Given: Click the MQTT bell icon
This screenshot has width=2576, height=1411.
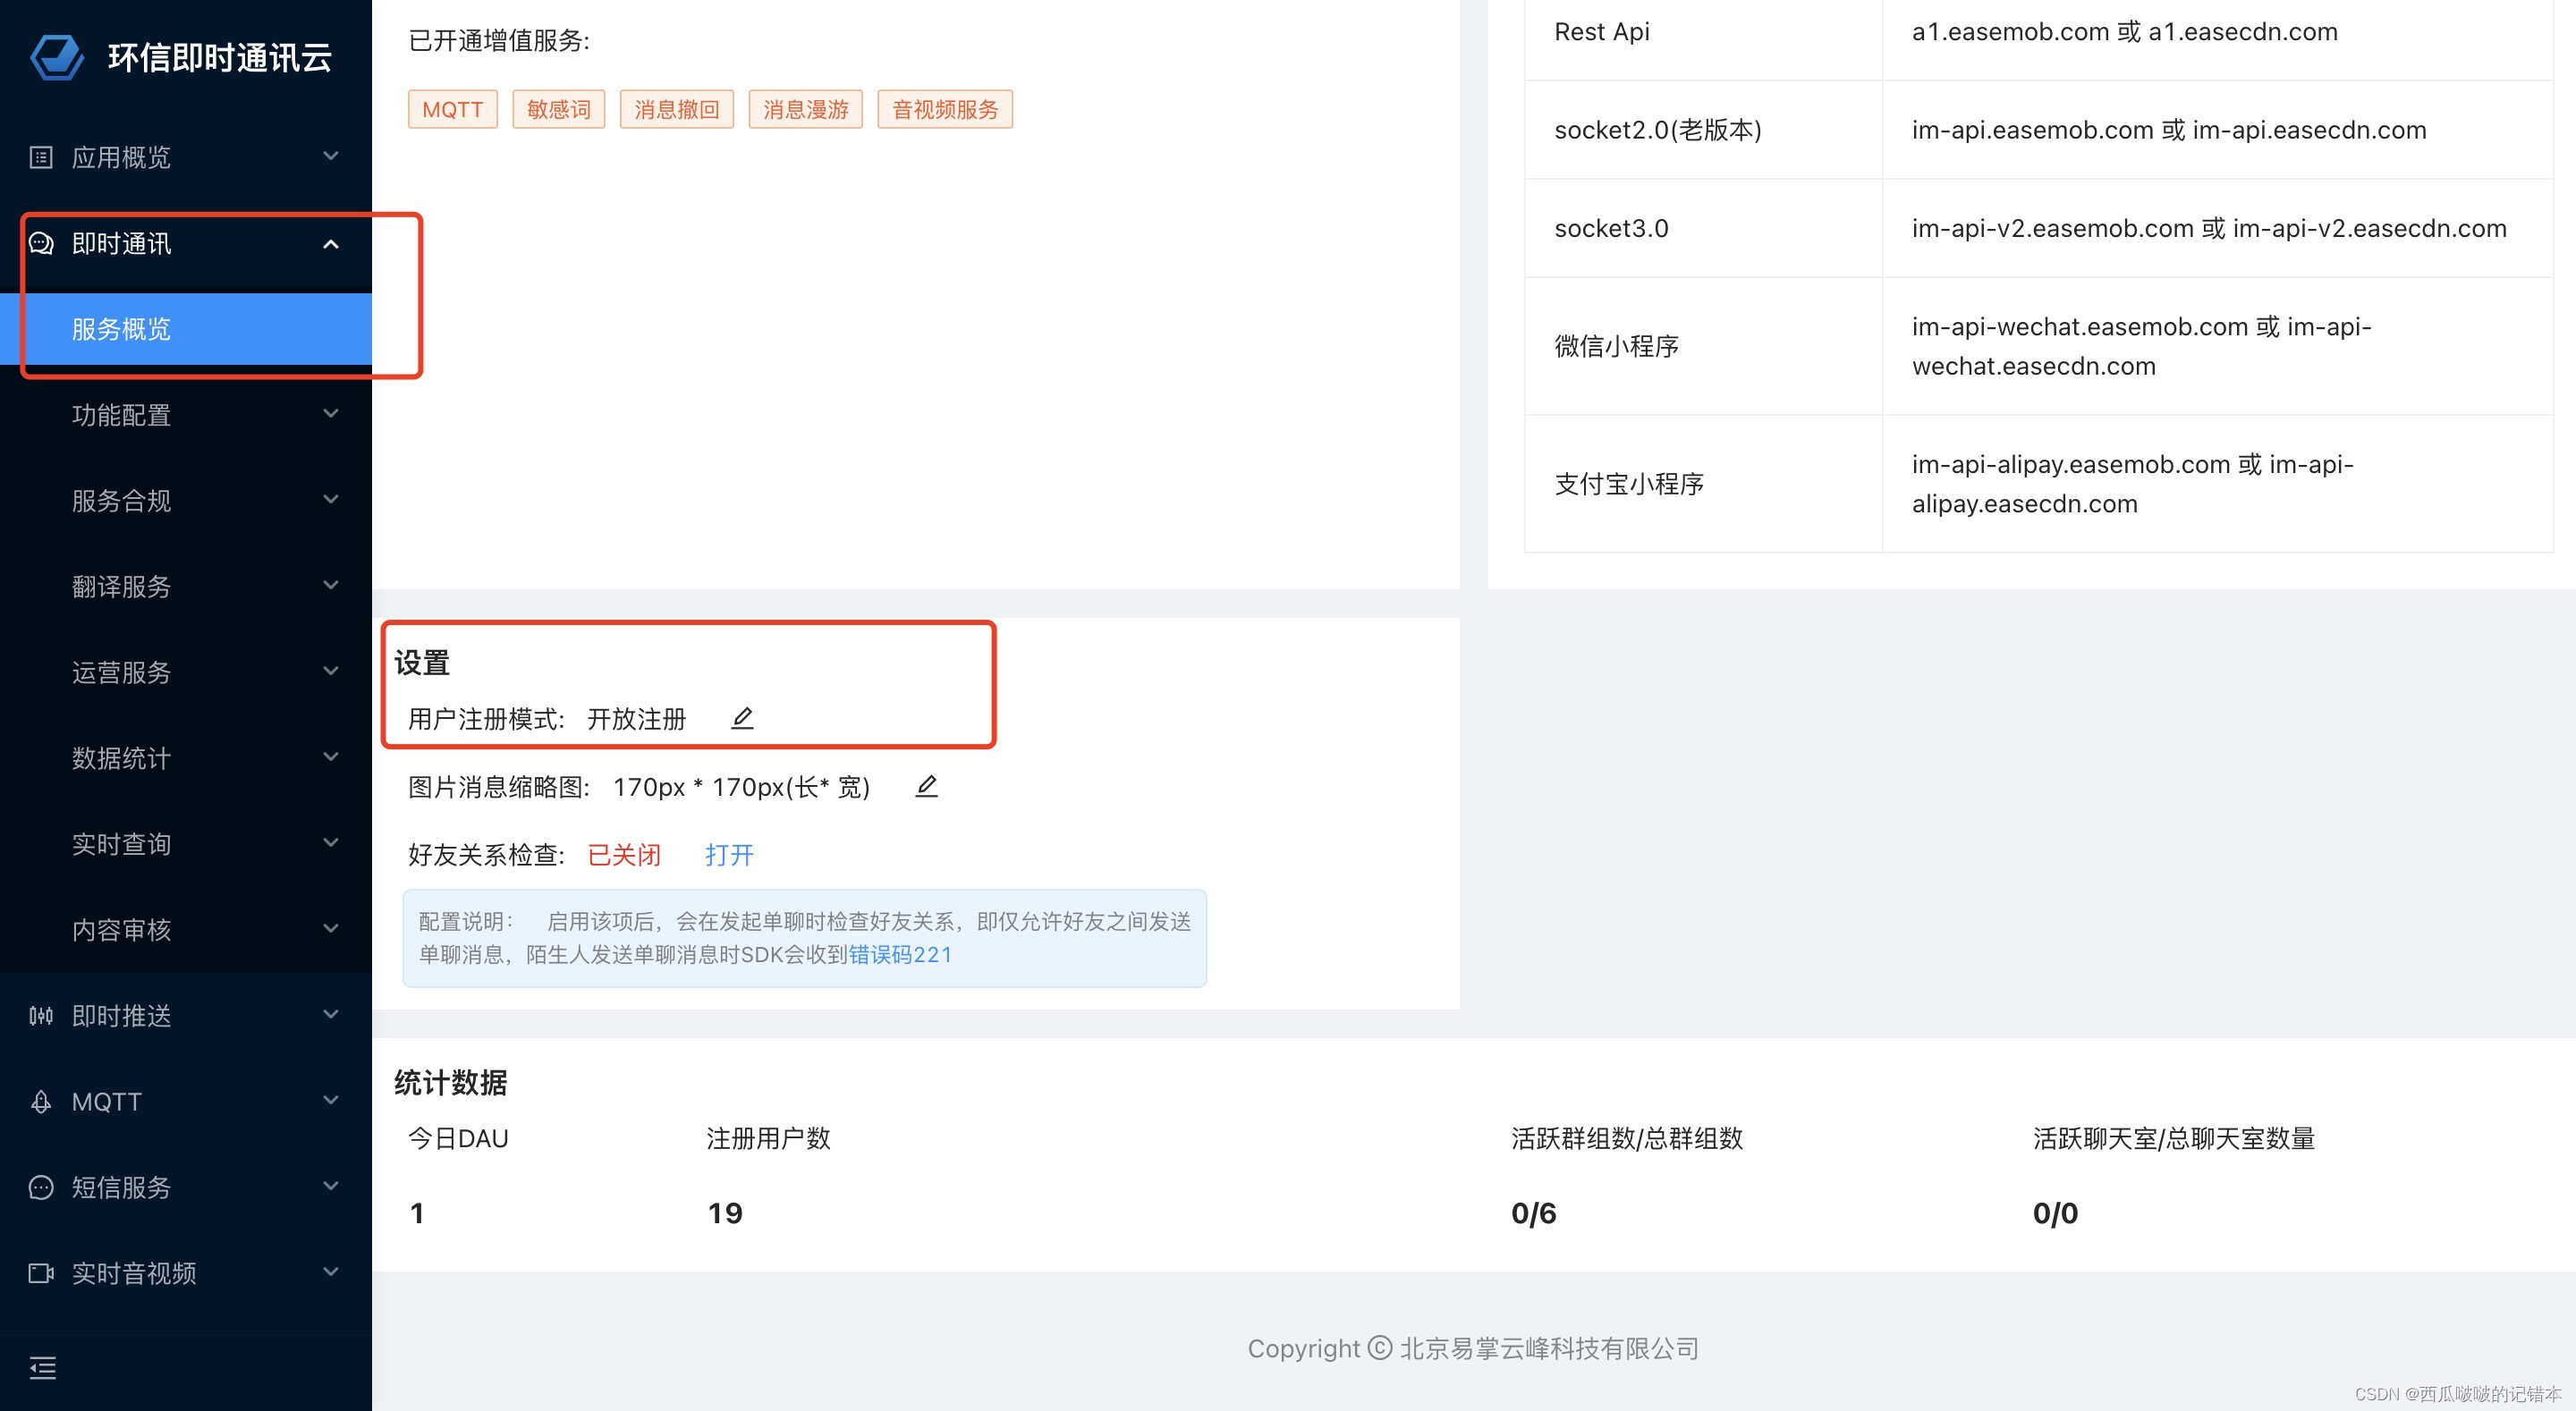Looking at the screenshot, I should (40, 1101).
